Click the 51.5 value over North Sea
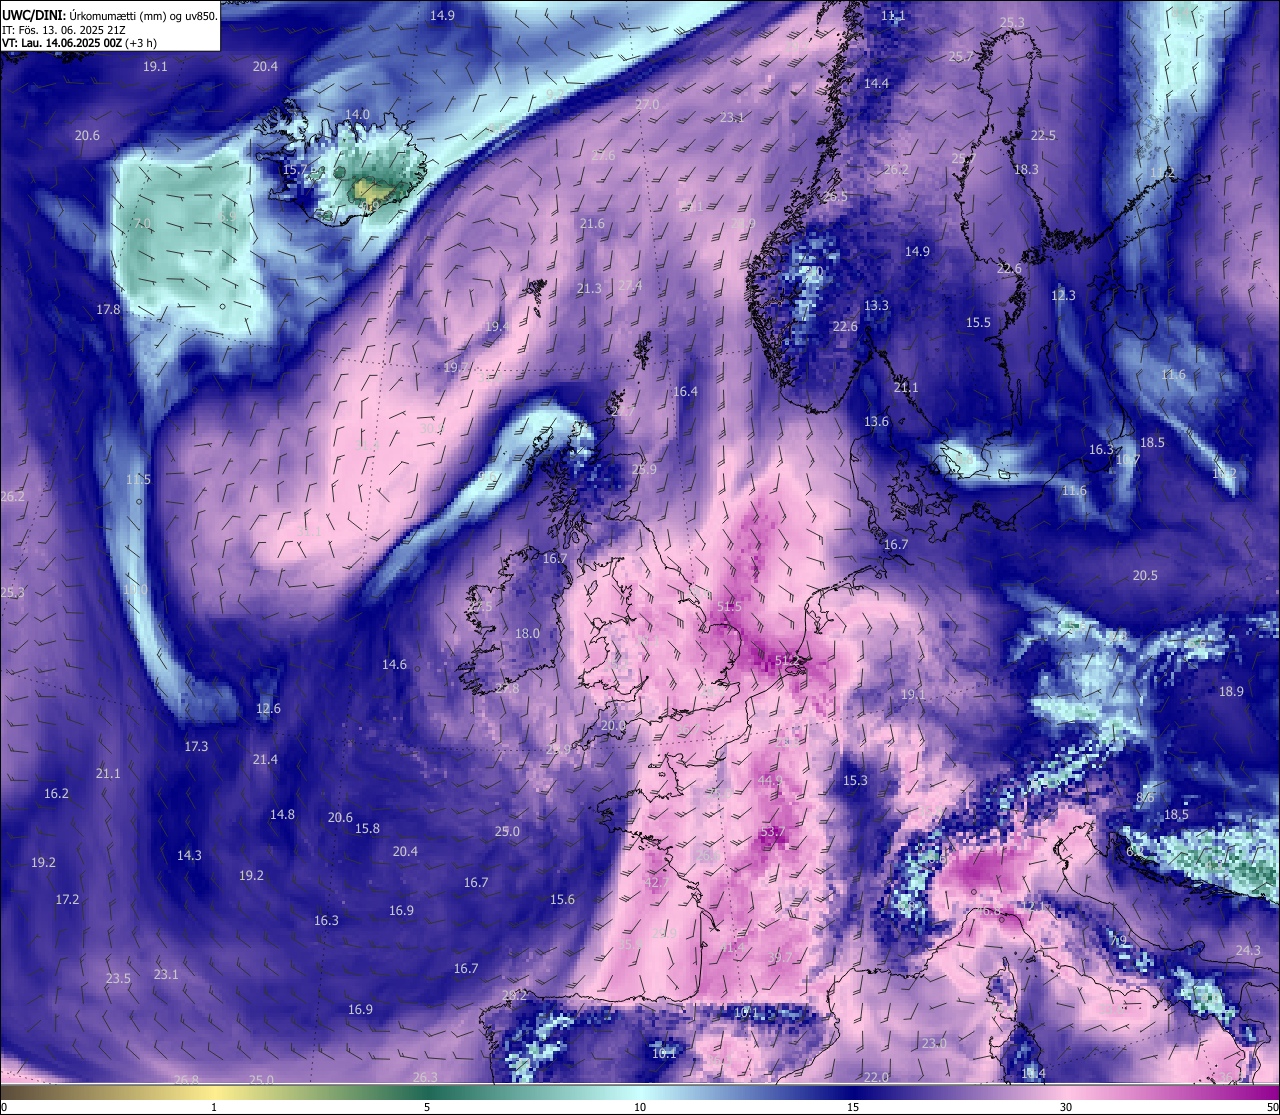The width and height of the screenshot is (1280, 1115). (x=729, y=607)
